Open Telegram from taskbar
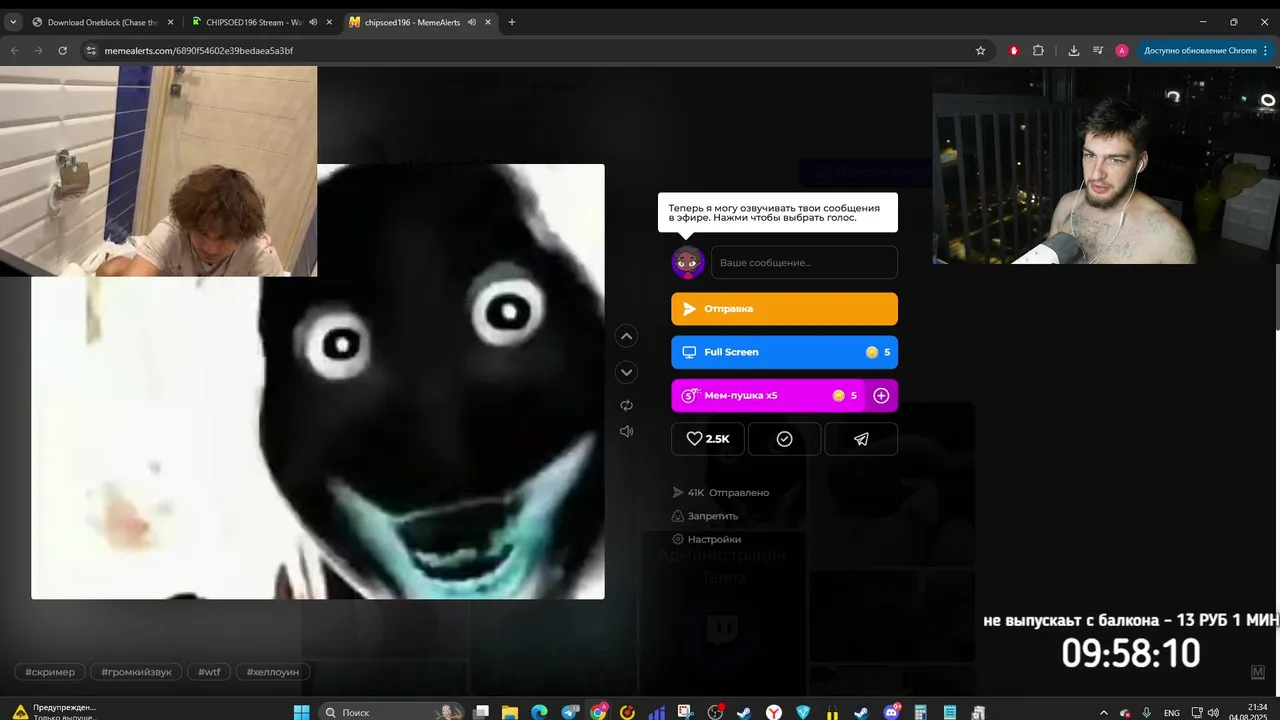This screenshot has width=1280, height=720. pyautogui.click(x=571, y=712)
